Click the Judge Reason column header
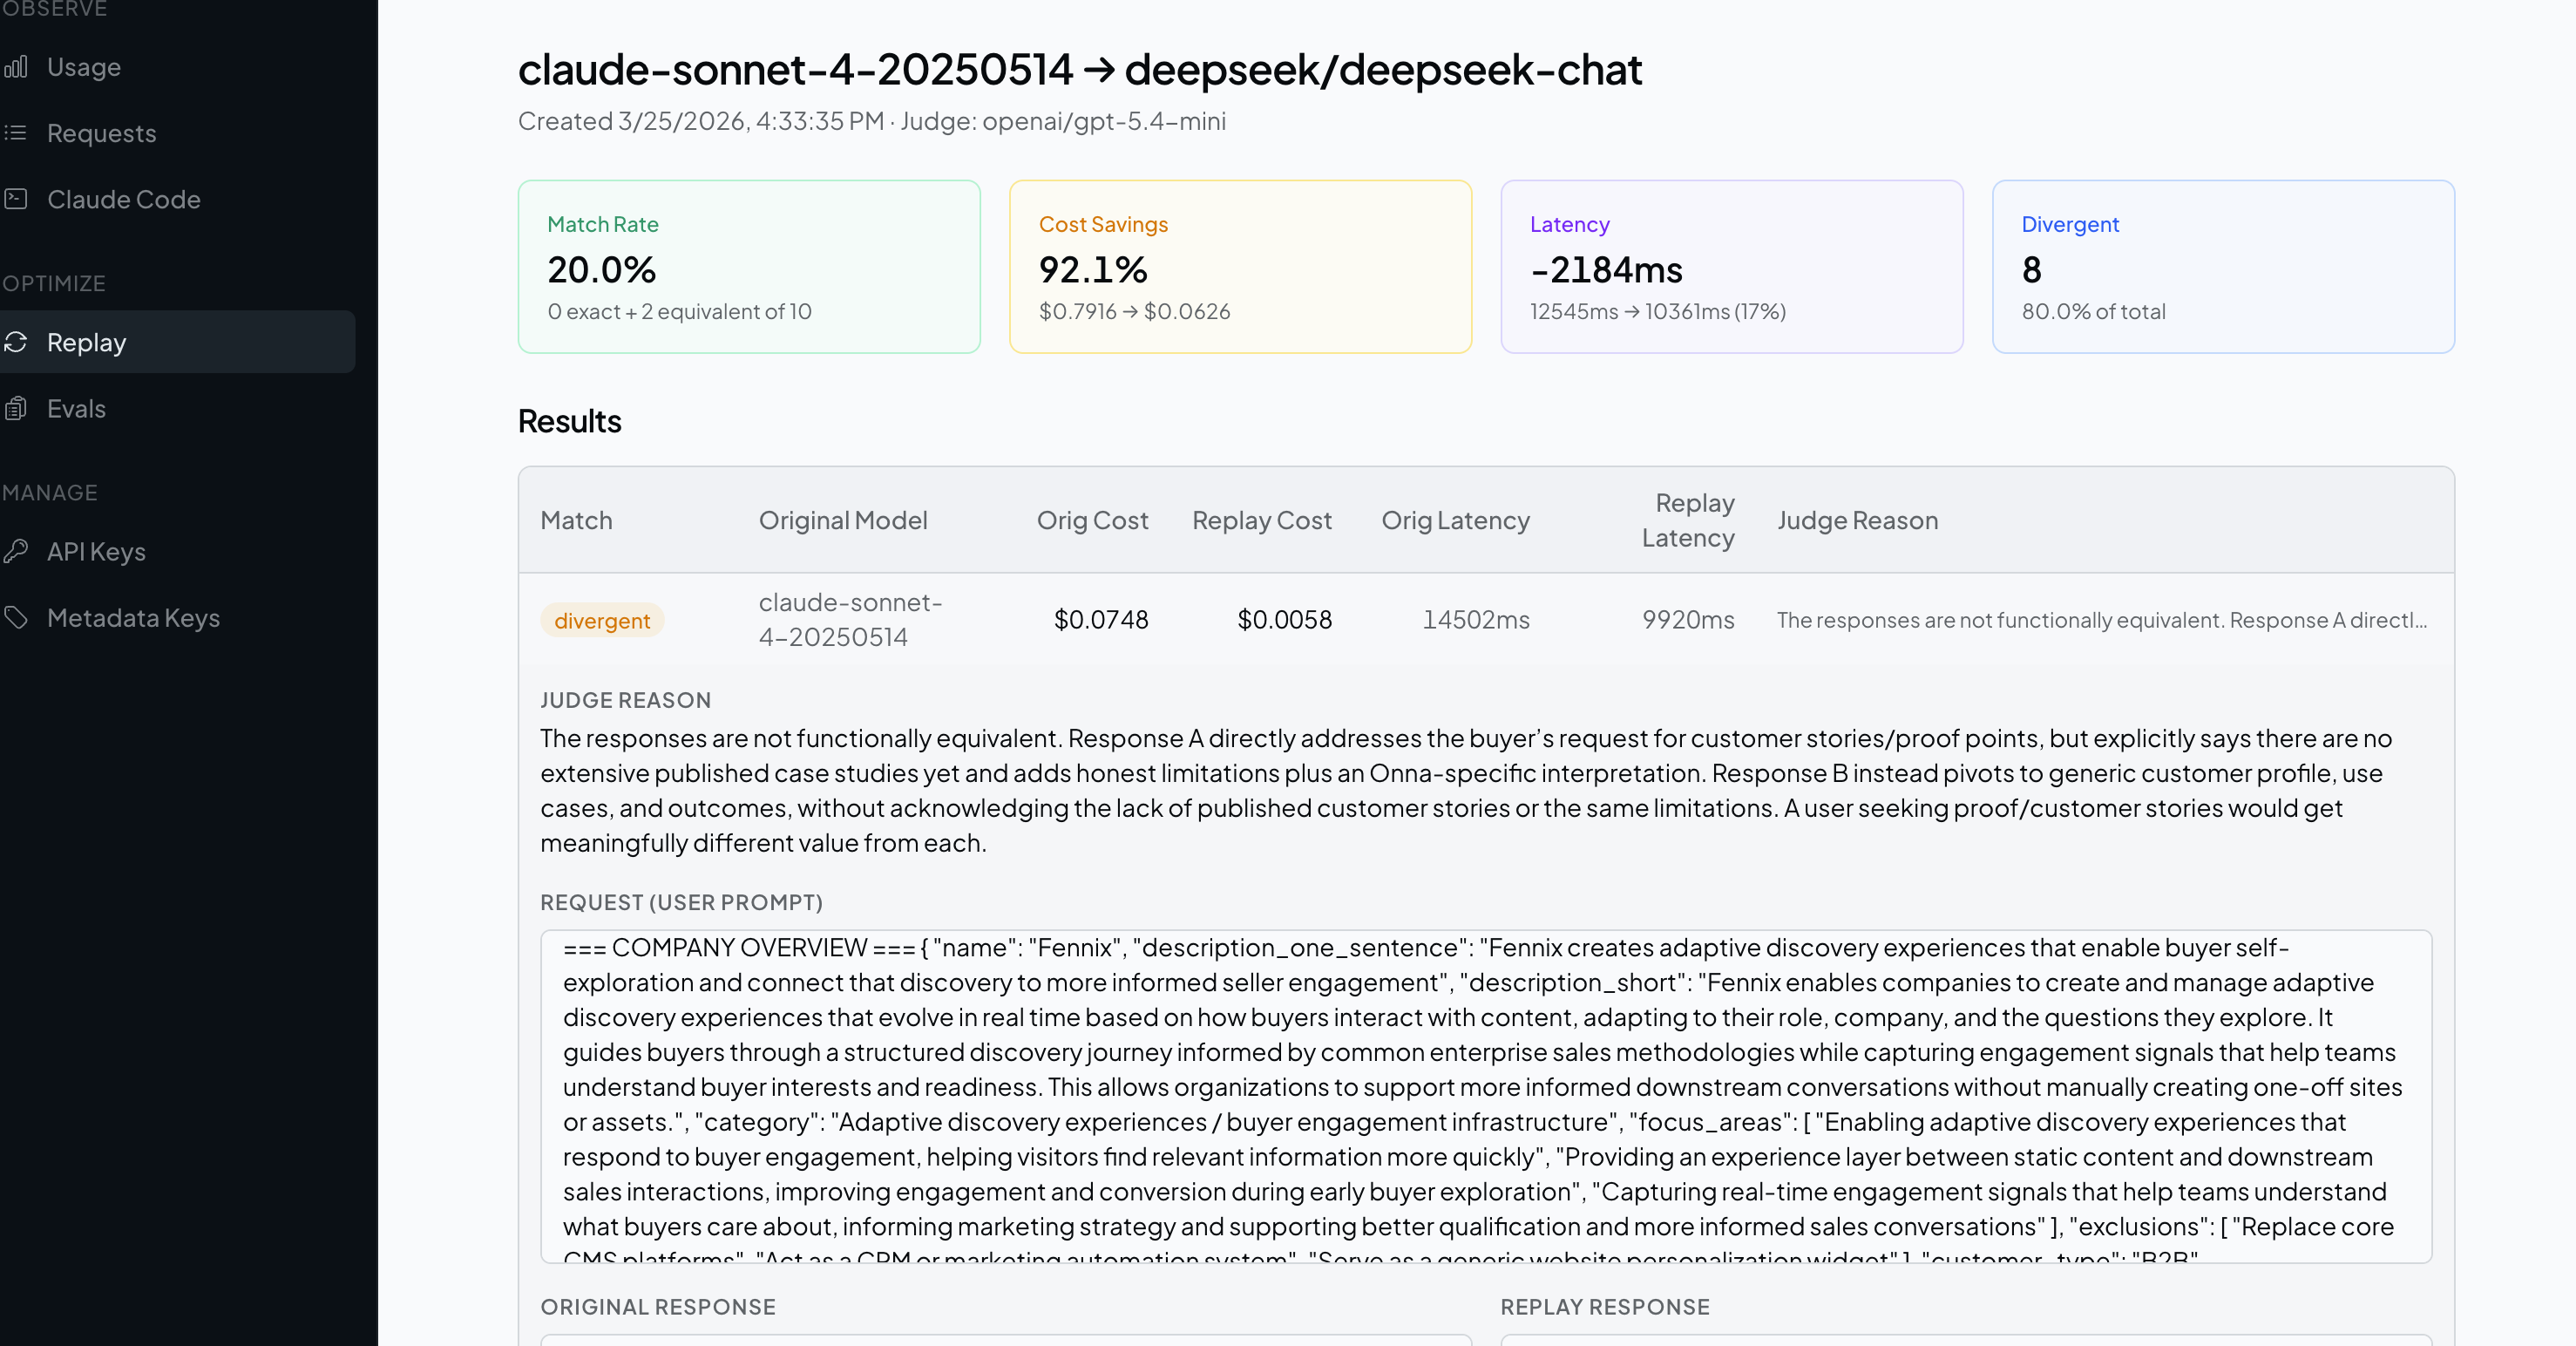This screenshot has height=1346, width=2576. pyautogui.click(x=1857, y=520)
